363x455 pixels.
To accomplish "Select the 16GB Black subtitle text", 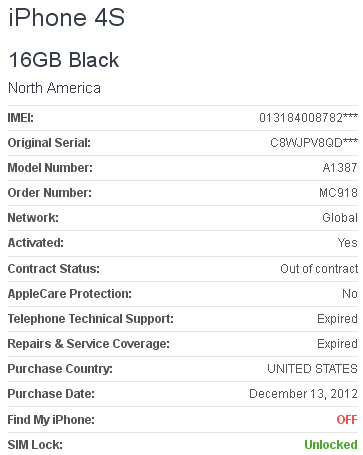I will (x=64, y=60).
